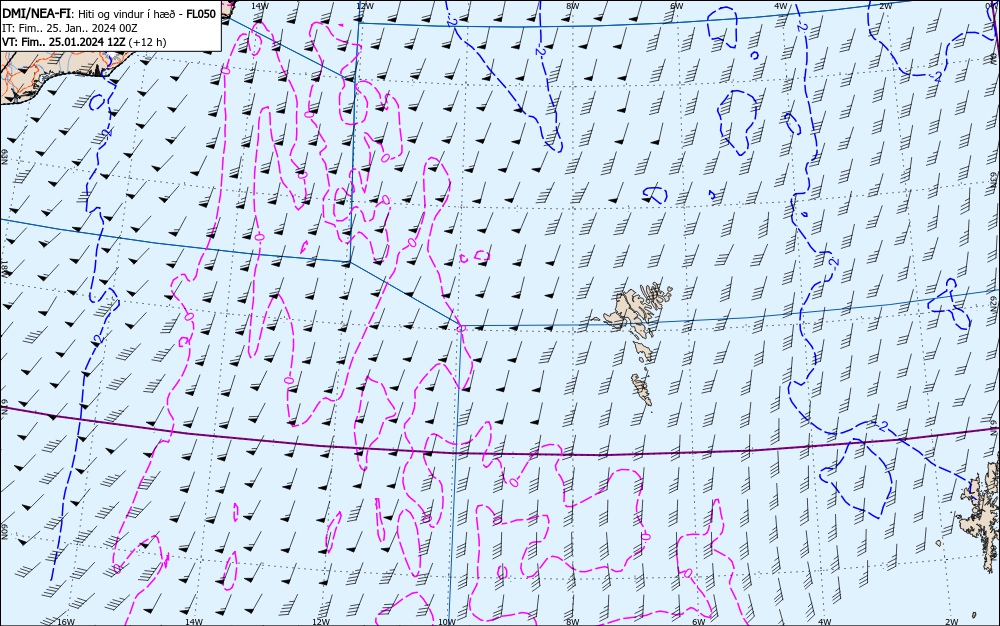Click the 4W longitude label on bottom edge
The height and width of the screenshot is (626, 1000).
point(824,622)
